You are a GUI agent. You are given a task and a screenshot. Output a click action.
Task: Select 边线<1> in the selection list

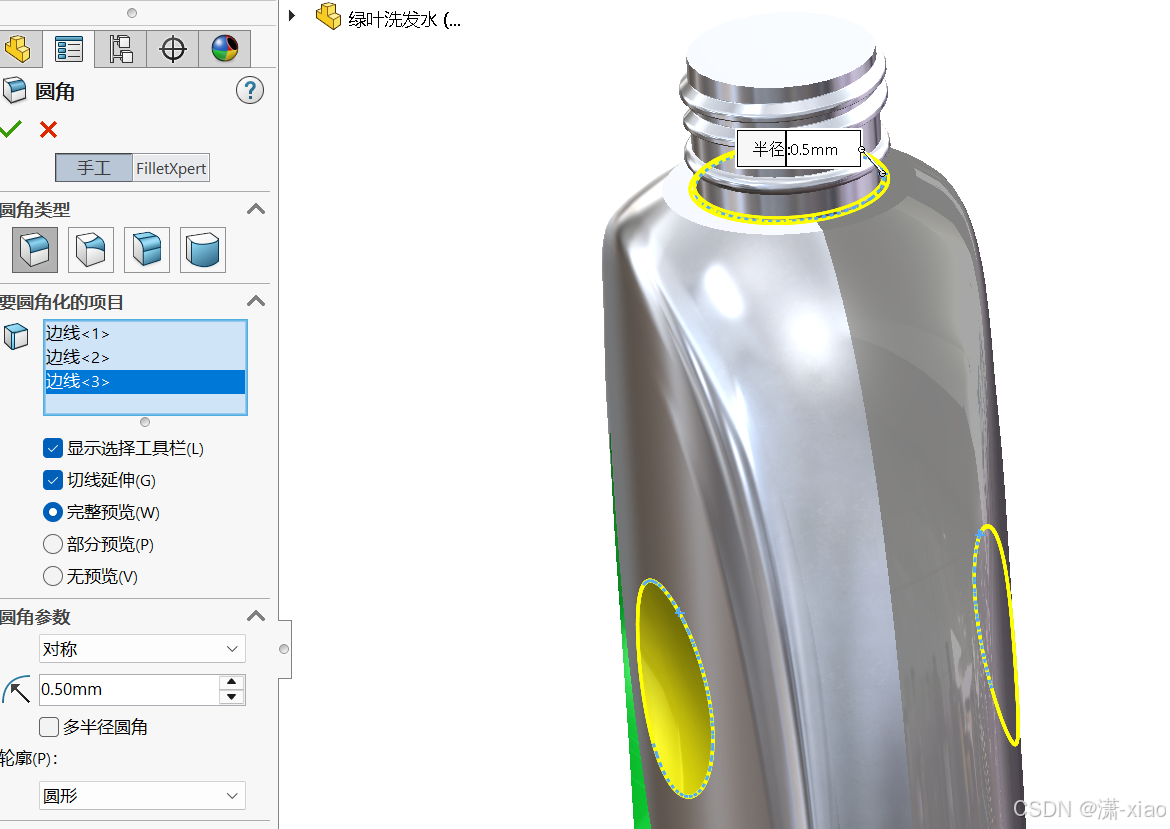145,334
